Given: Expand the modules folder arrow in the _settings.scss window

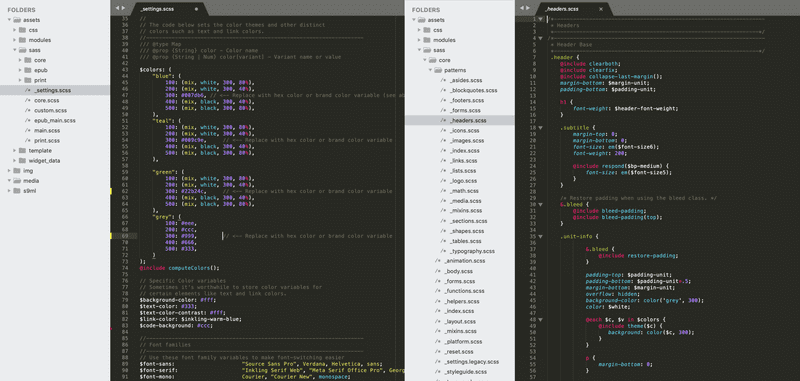Looking at the screenshot, I should click(15, 40).
